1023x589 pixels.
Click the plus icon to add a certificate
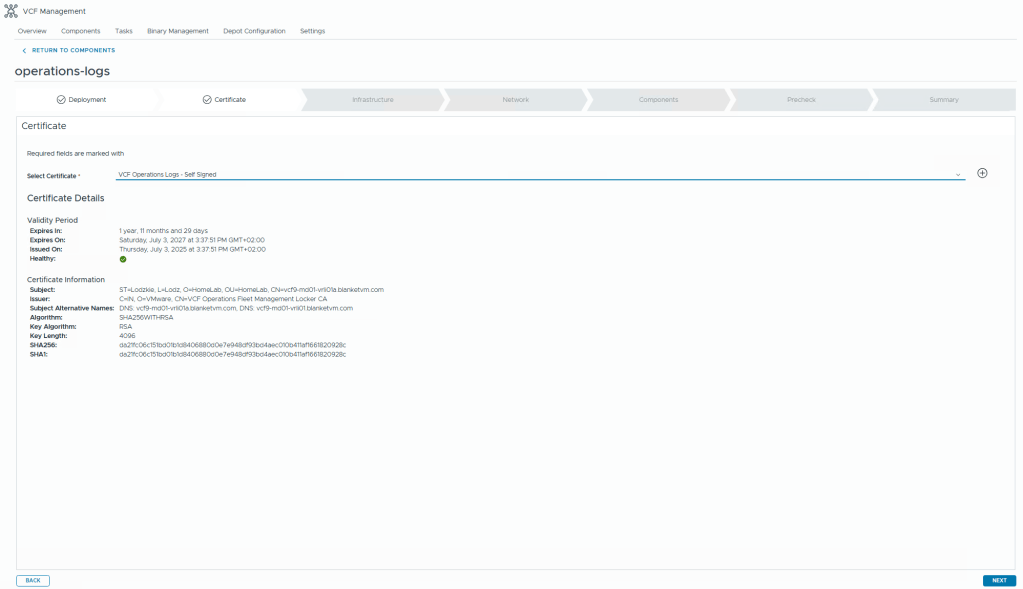pos(982,172)
